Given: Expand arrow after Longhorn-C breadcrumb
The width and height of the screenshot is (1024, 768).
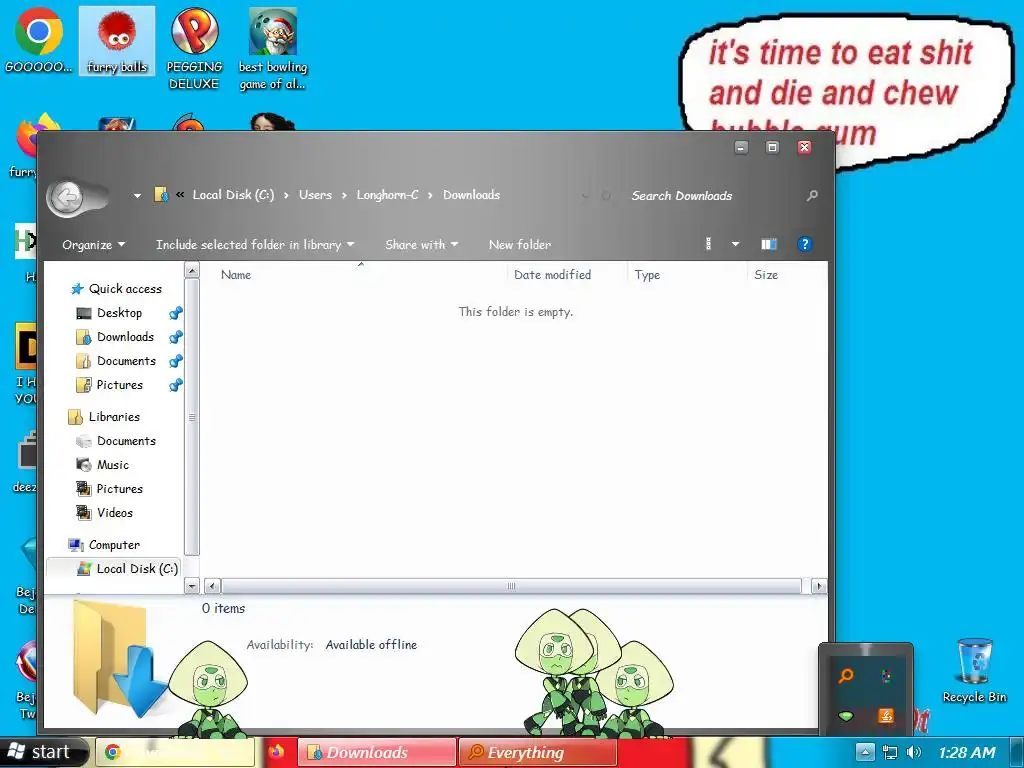Looking at the screenshot, I should point(430,195).
